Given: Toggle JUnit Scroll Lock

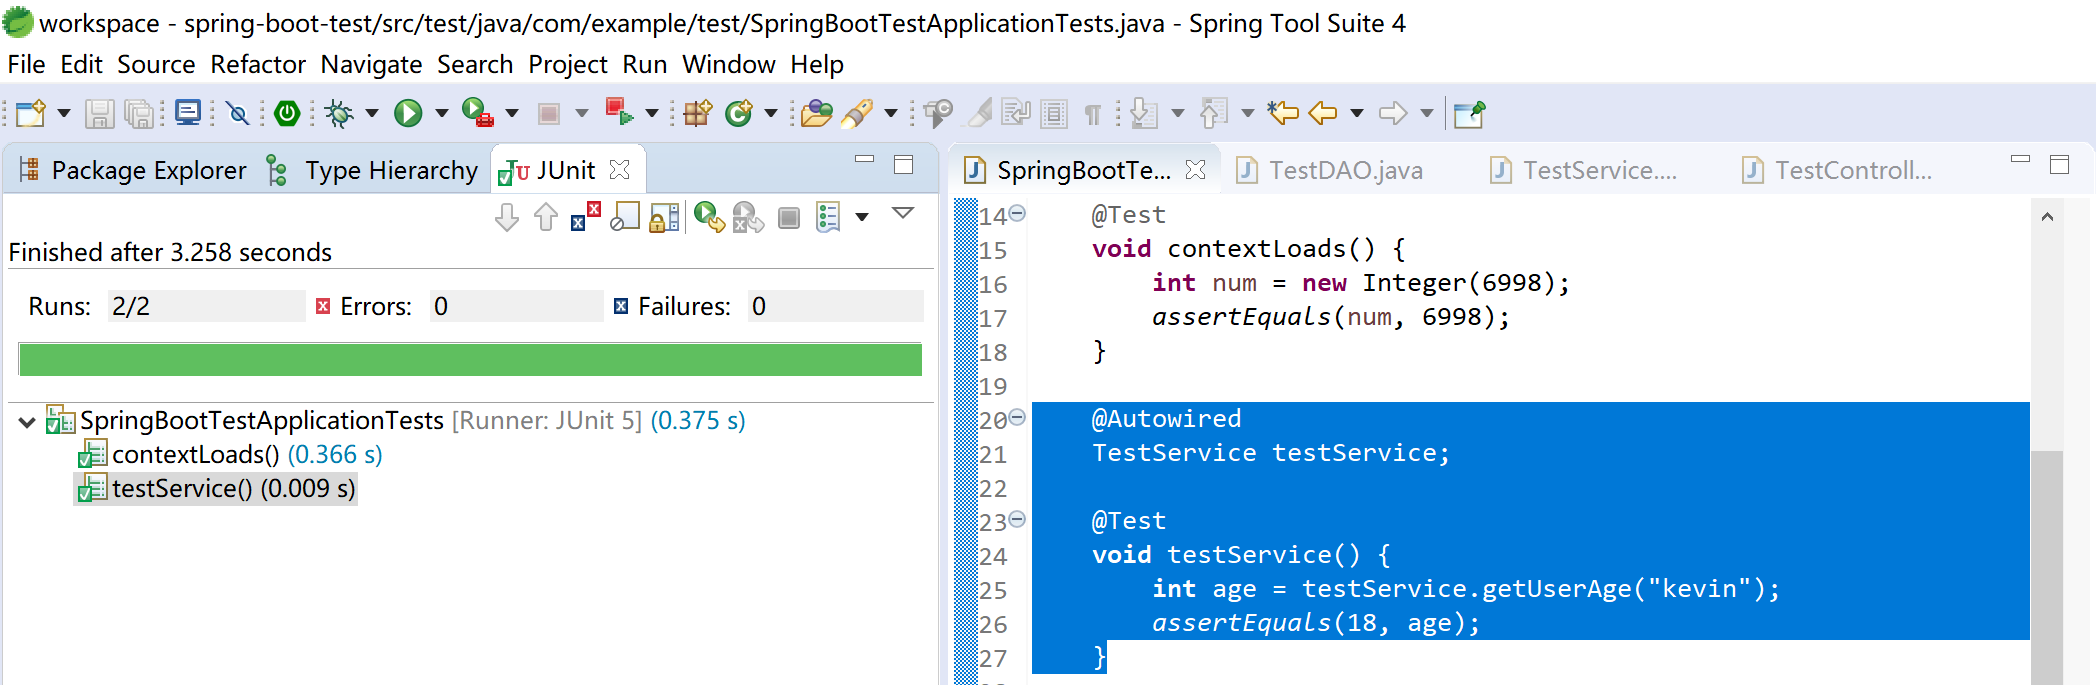Looking at the screenshot, I should (664, 217).
